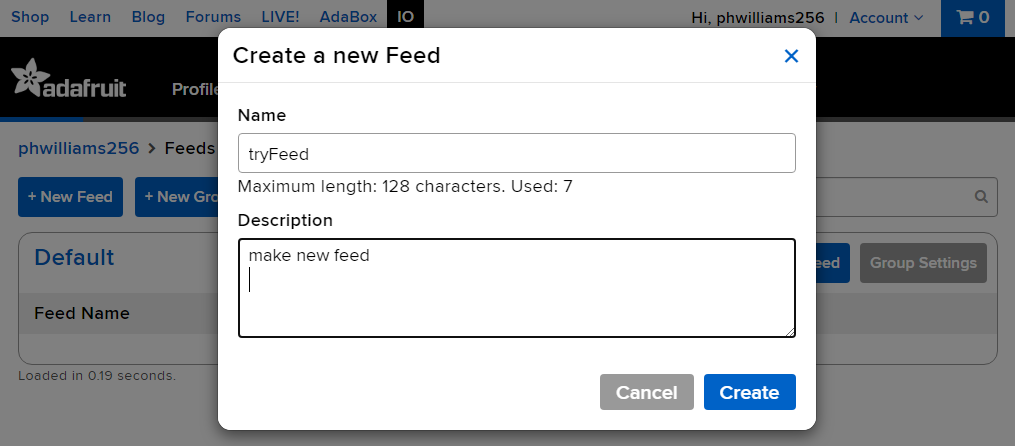Click the Group Settings button
The image size is (1015, 446).
tap(922, 263)
